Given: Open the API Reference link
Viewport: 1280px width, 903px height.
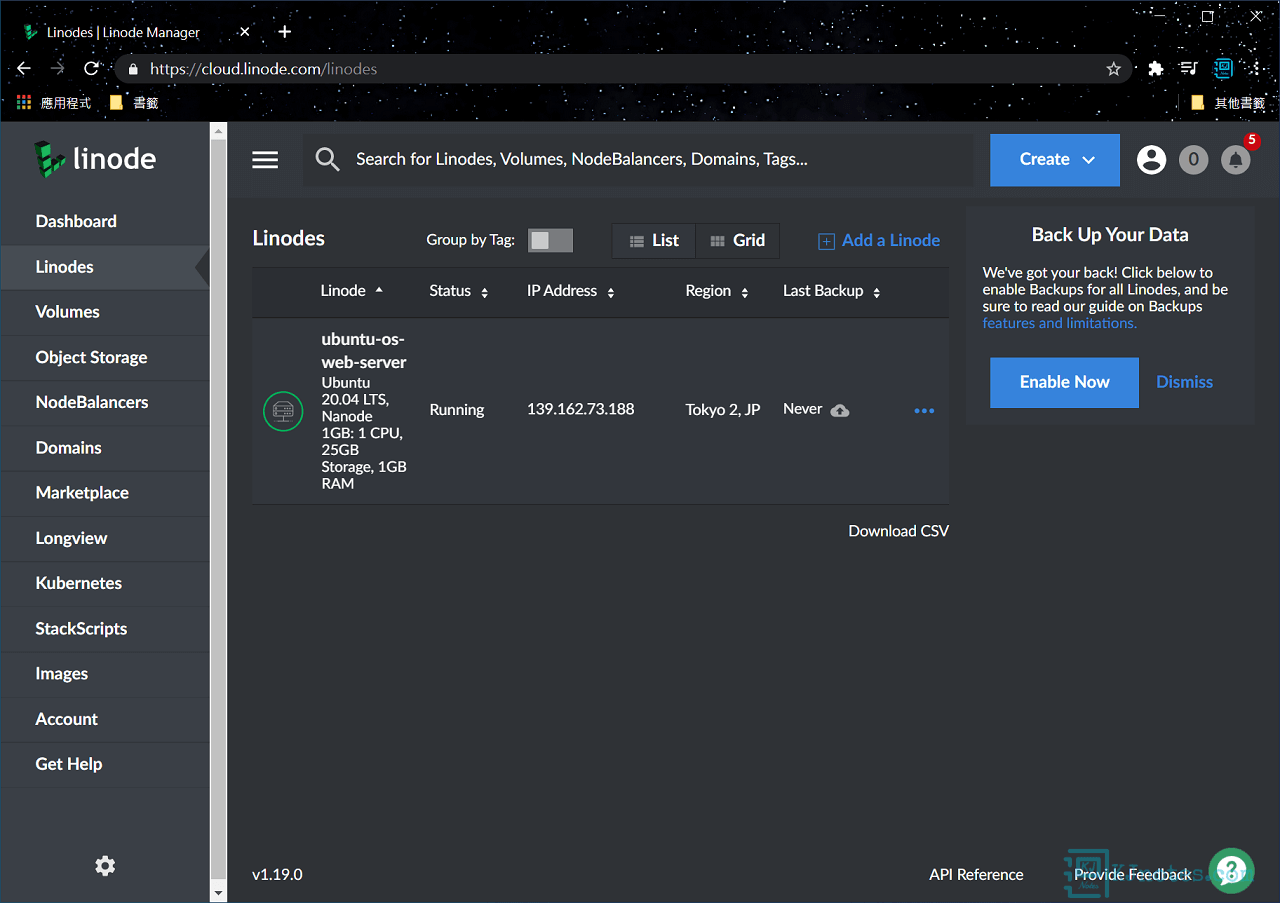Looking at the screenshot, I should pos(976,875).
